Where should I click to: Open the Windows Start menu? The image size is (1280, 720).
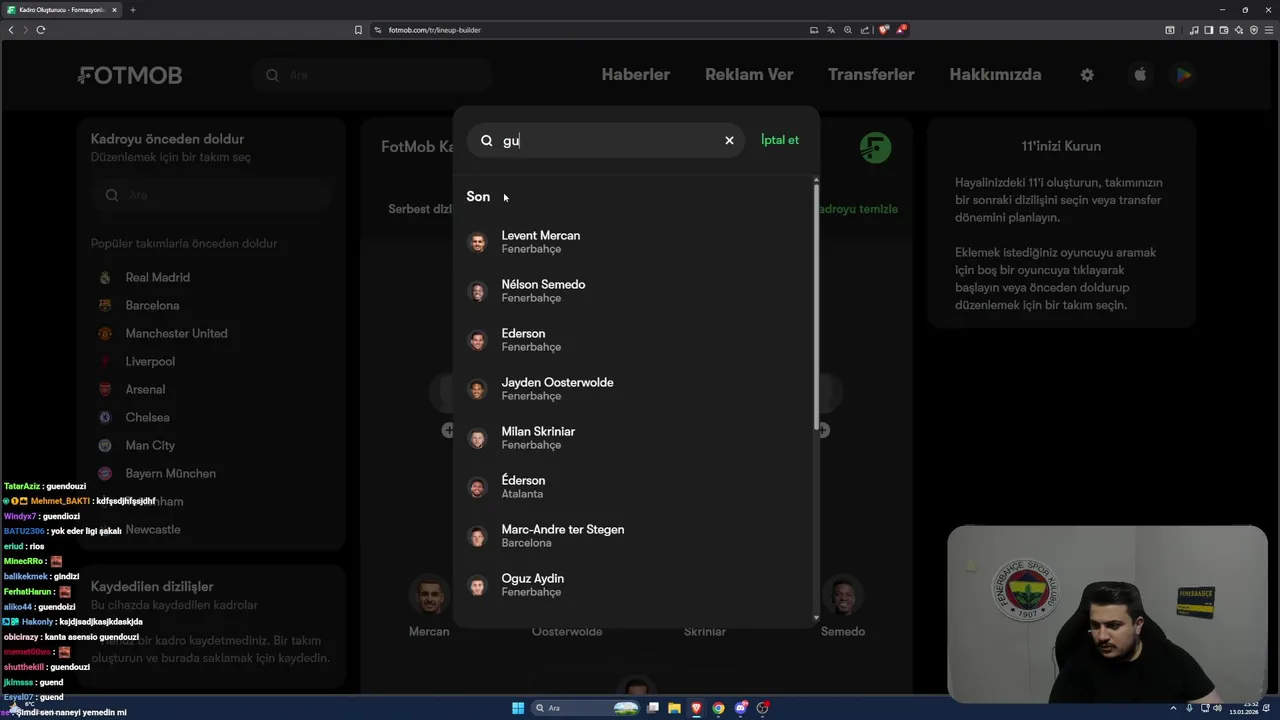tap(518, 708)
